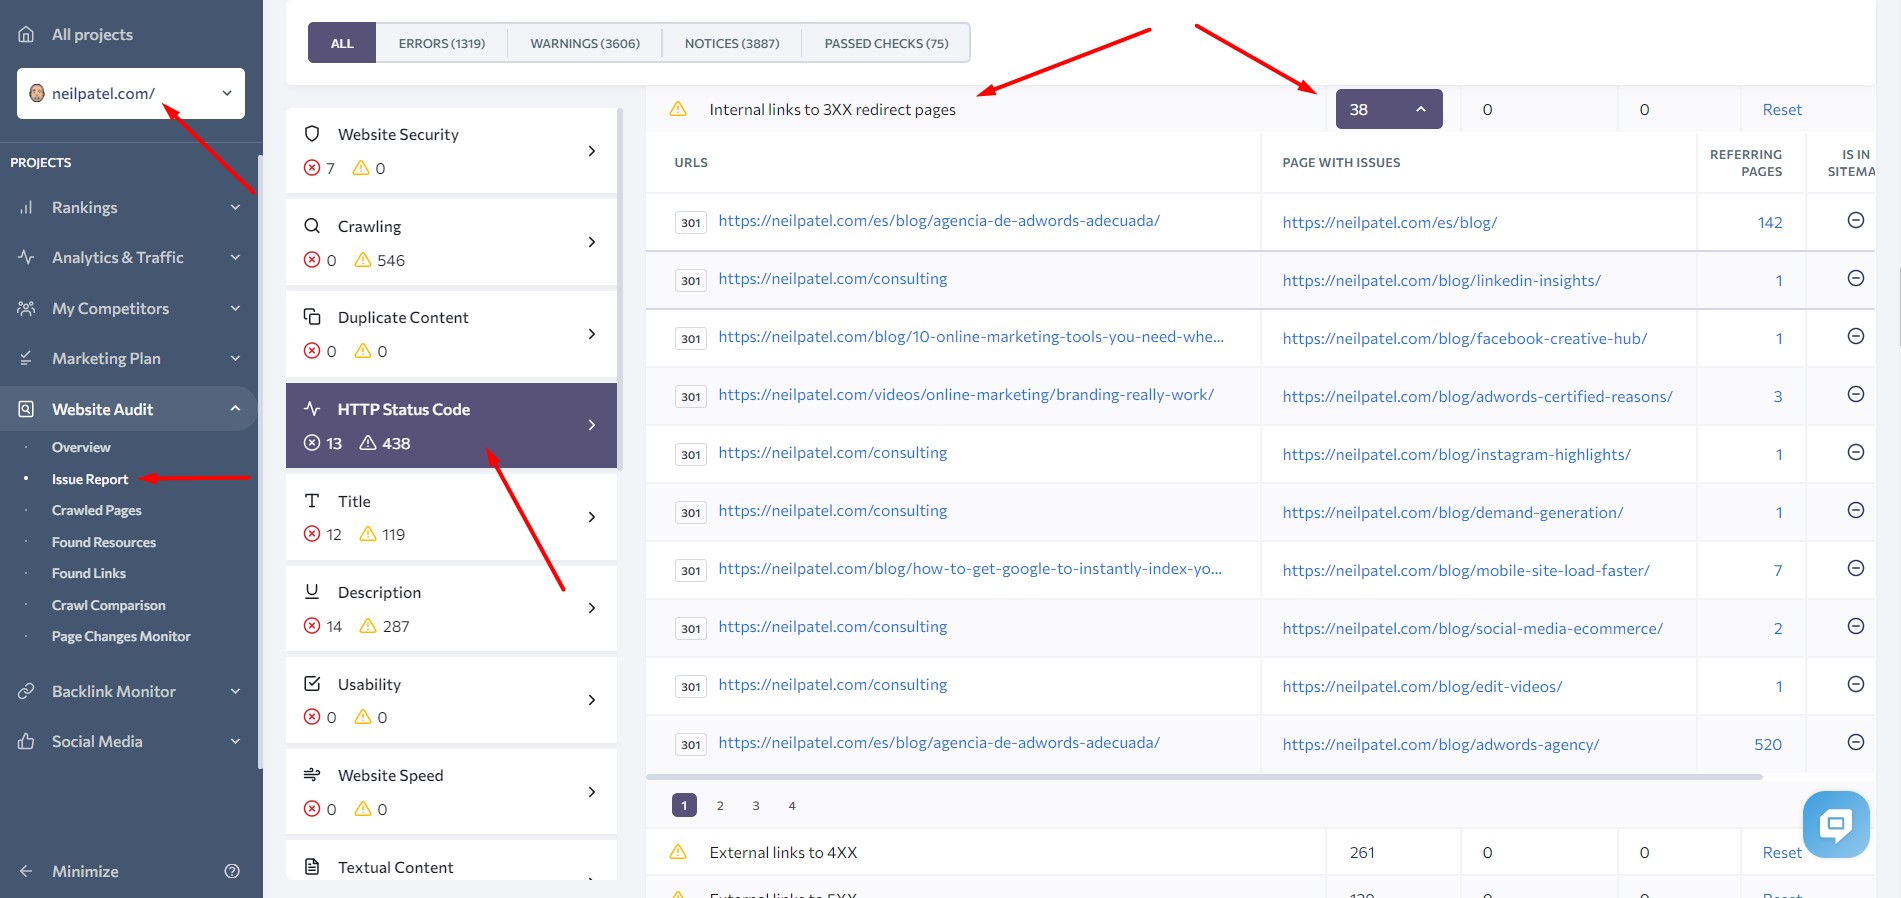Open HTTP Status Code category
Screen dimensions: 1901x898
[x=451, y=425]
